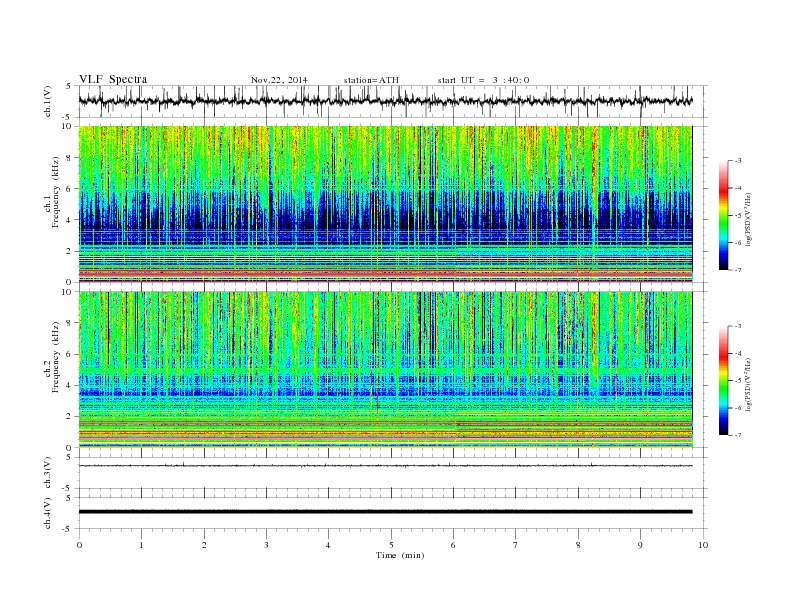Click the "Time (min)" axis label
The width and height of the screenshot is (792, 612).
click(400, 555)
